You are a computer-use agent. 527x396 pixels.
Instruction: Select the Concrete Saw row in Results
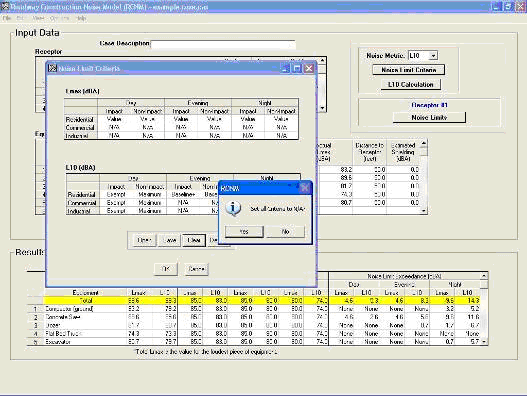click(x=254, y=317)
